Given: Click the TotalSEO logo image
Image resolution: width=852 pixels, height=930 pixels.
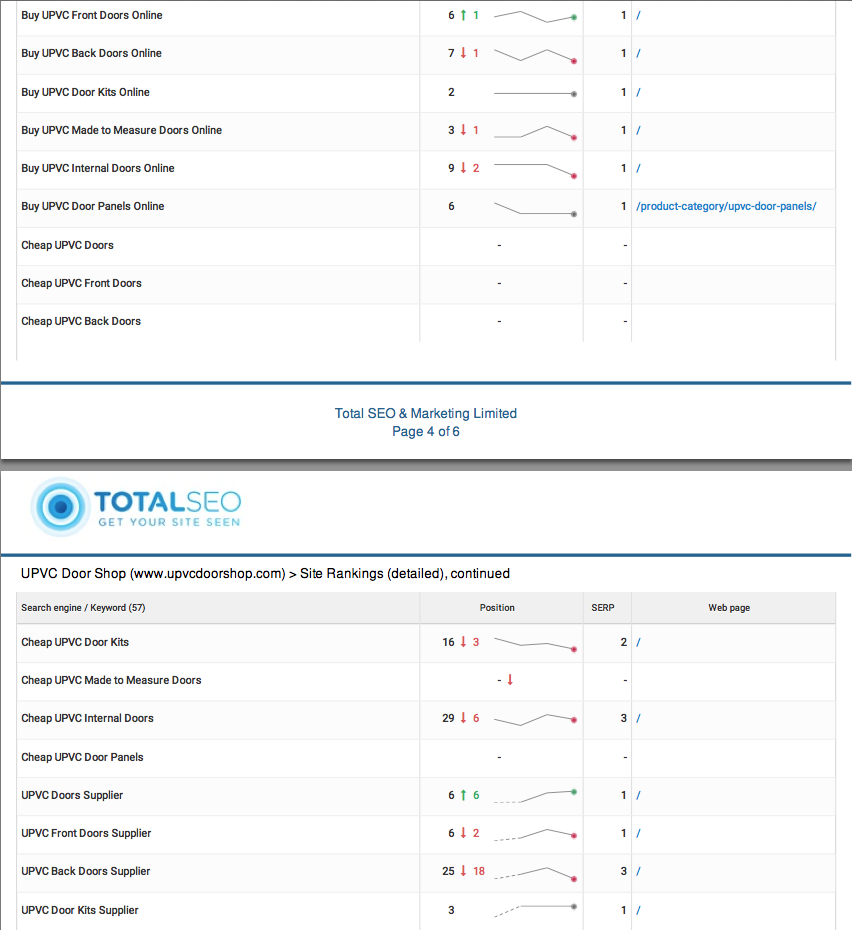Looking at the screenshot, I should click(x=136, y=507).
